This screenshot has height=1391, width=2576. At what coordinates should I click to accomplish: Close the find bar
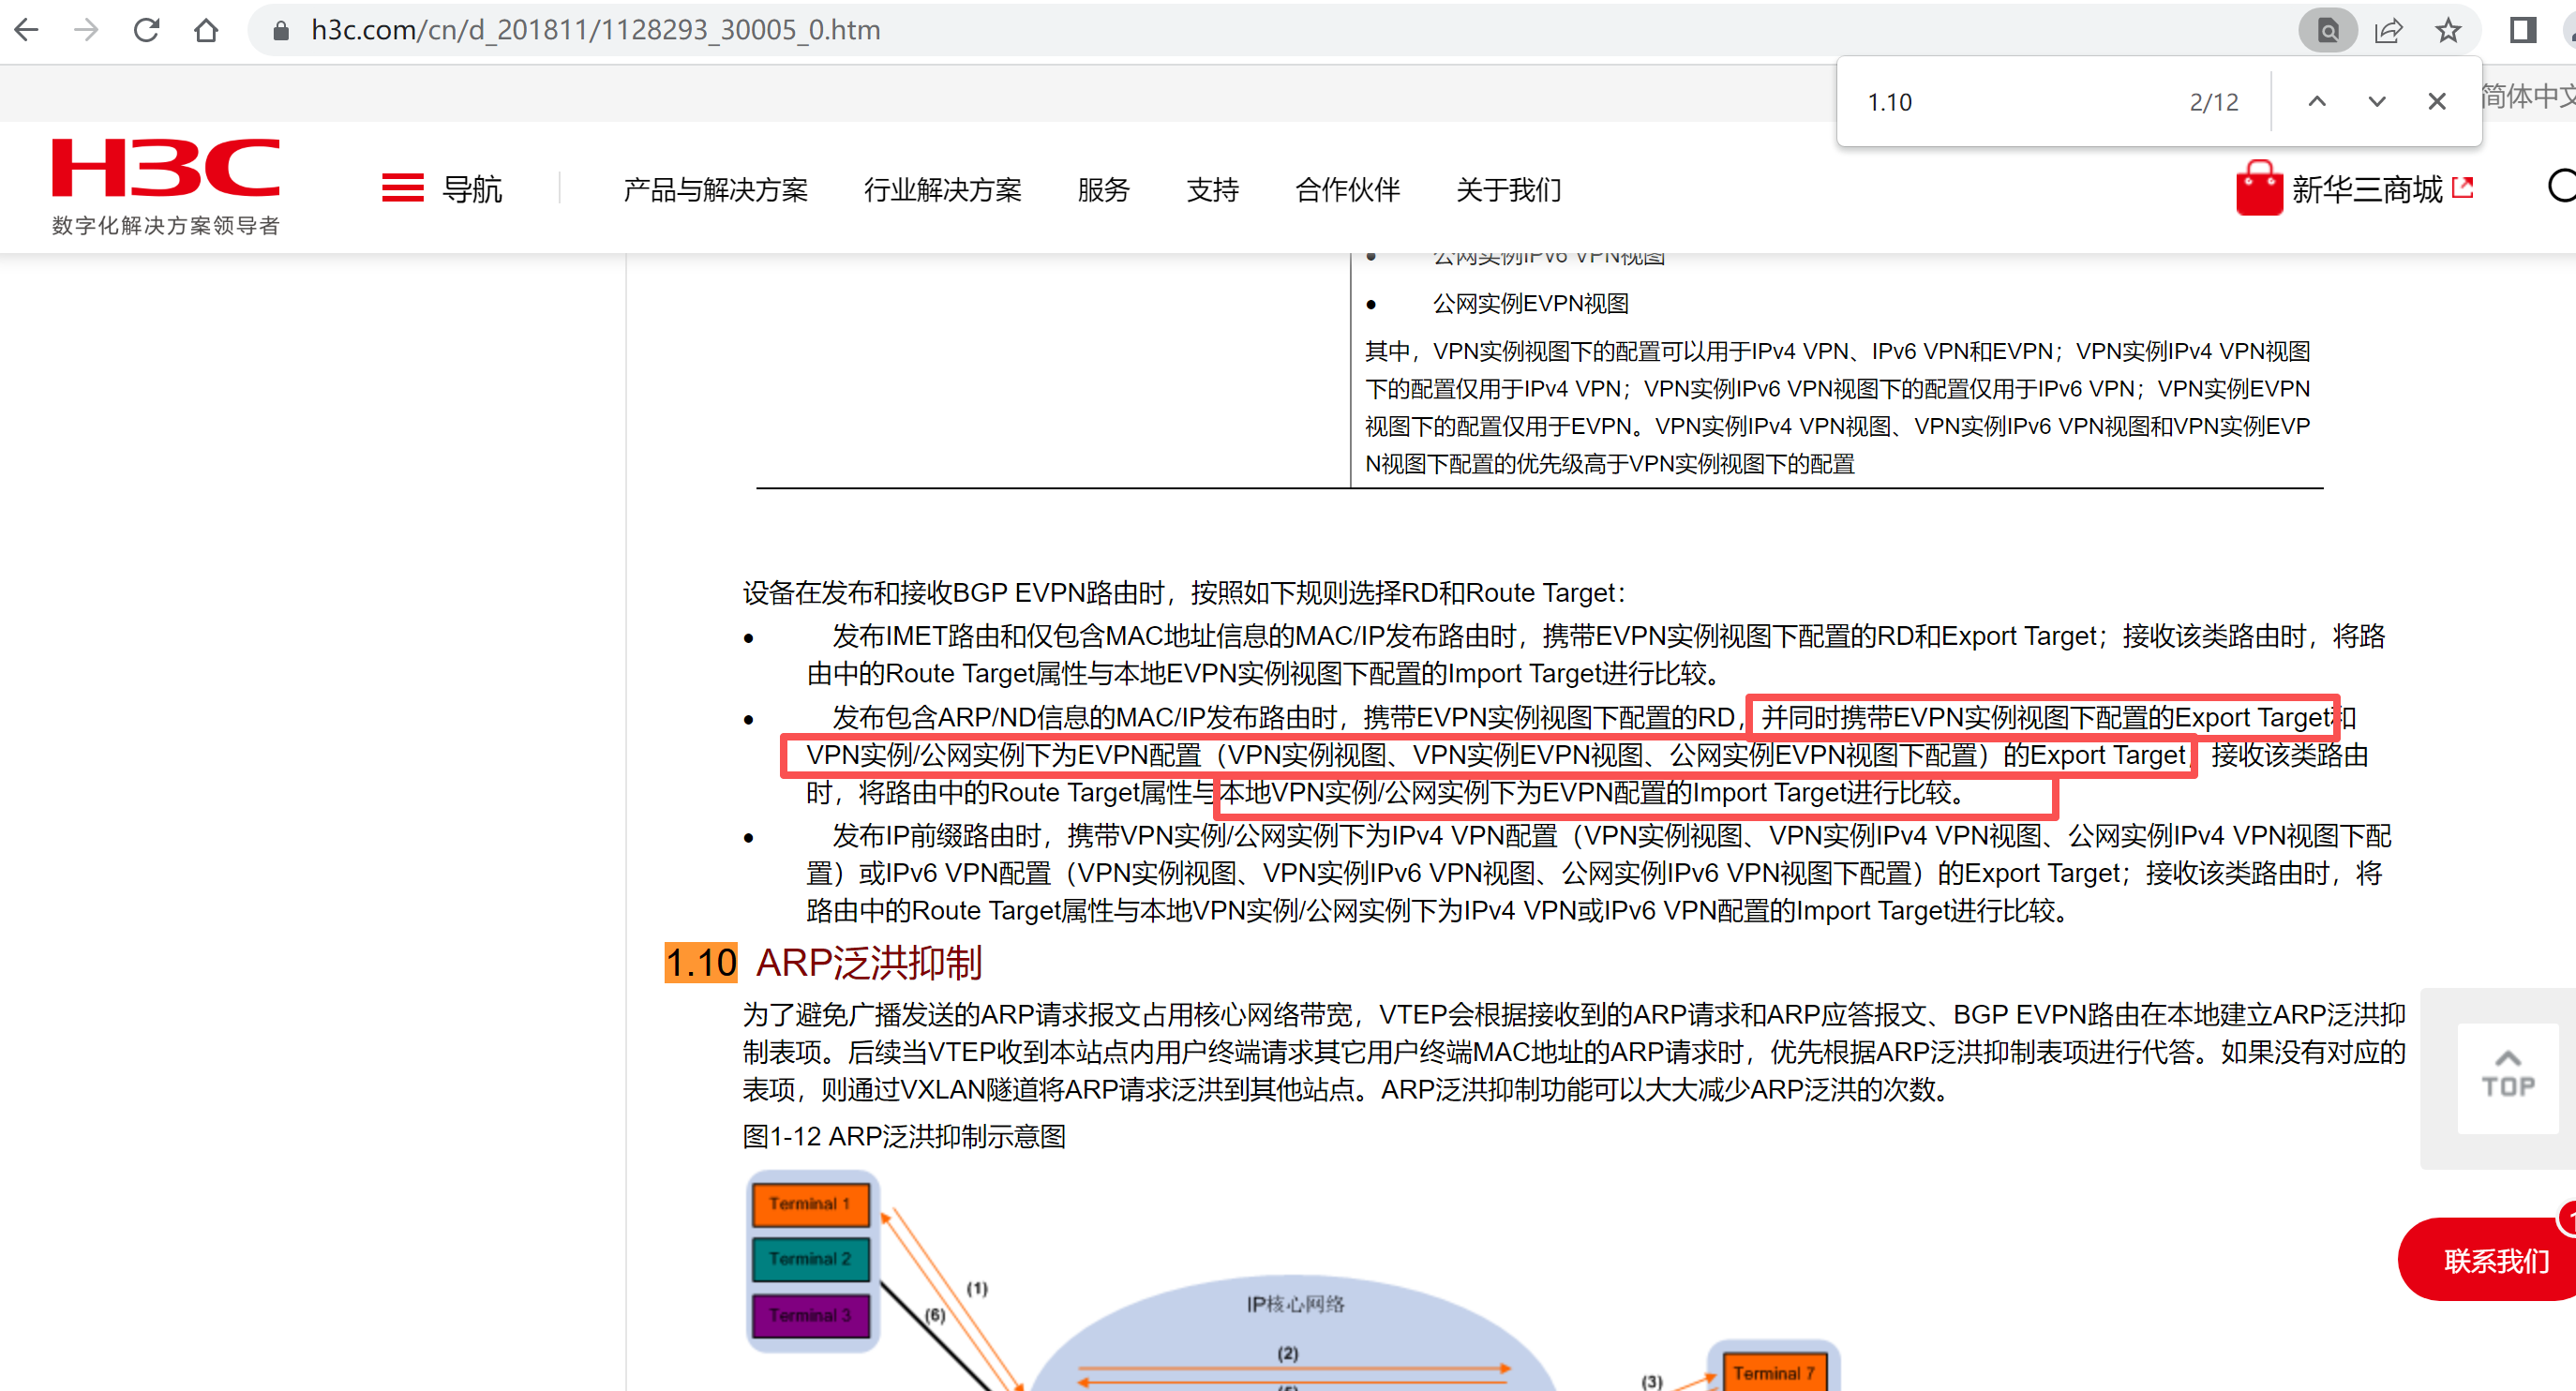2436,101
